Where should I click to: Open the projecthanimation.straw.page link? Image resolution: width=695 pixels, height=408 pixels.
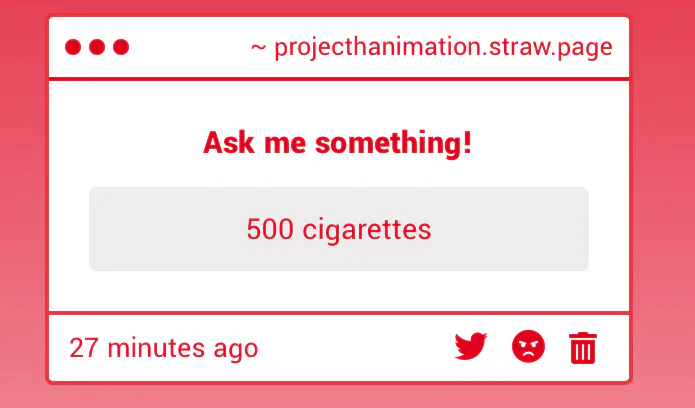point(443,48)
